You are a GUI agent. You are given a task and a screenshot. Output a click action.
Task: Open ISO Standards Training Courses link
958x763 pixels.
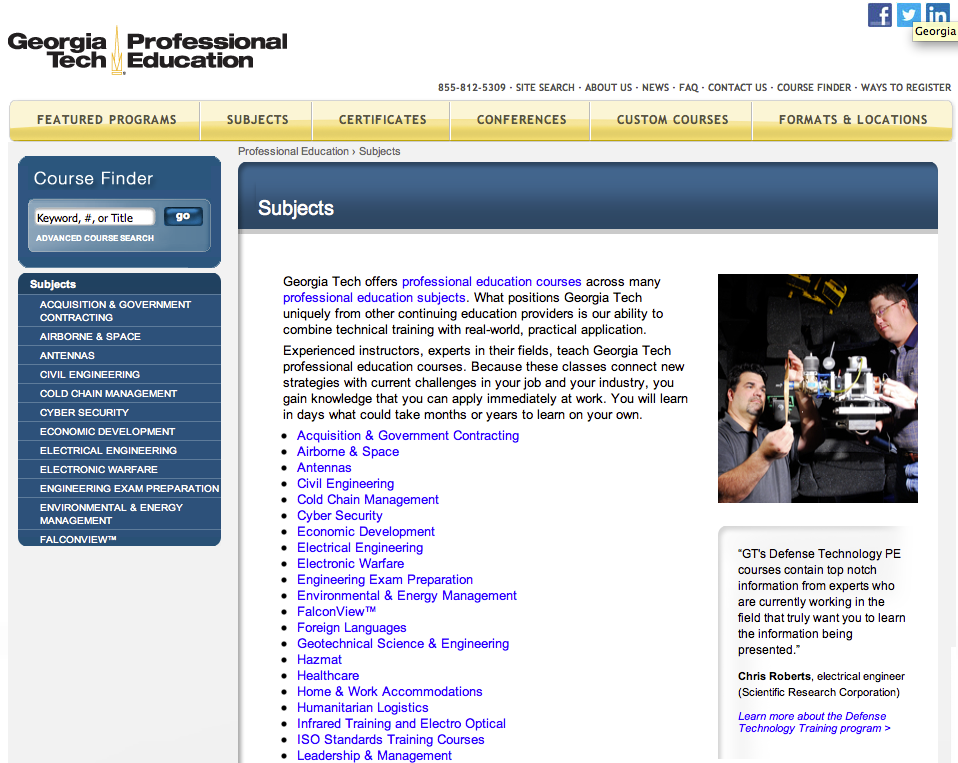click(x=390, y=739)
